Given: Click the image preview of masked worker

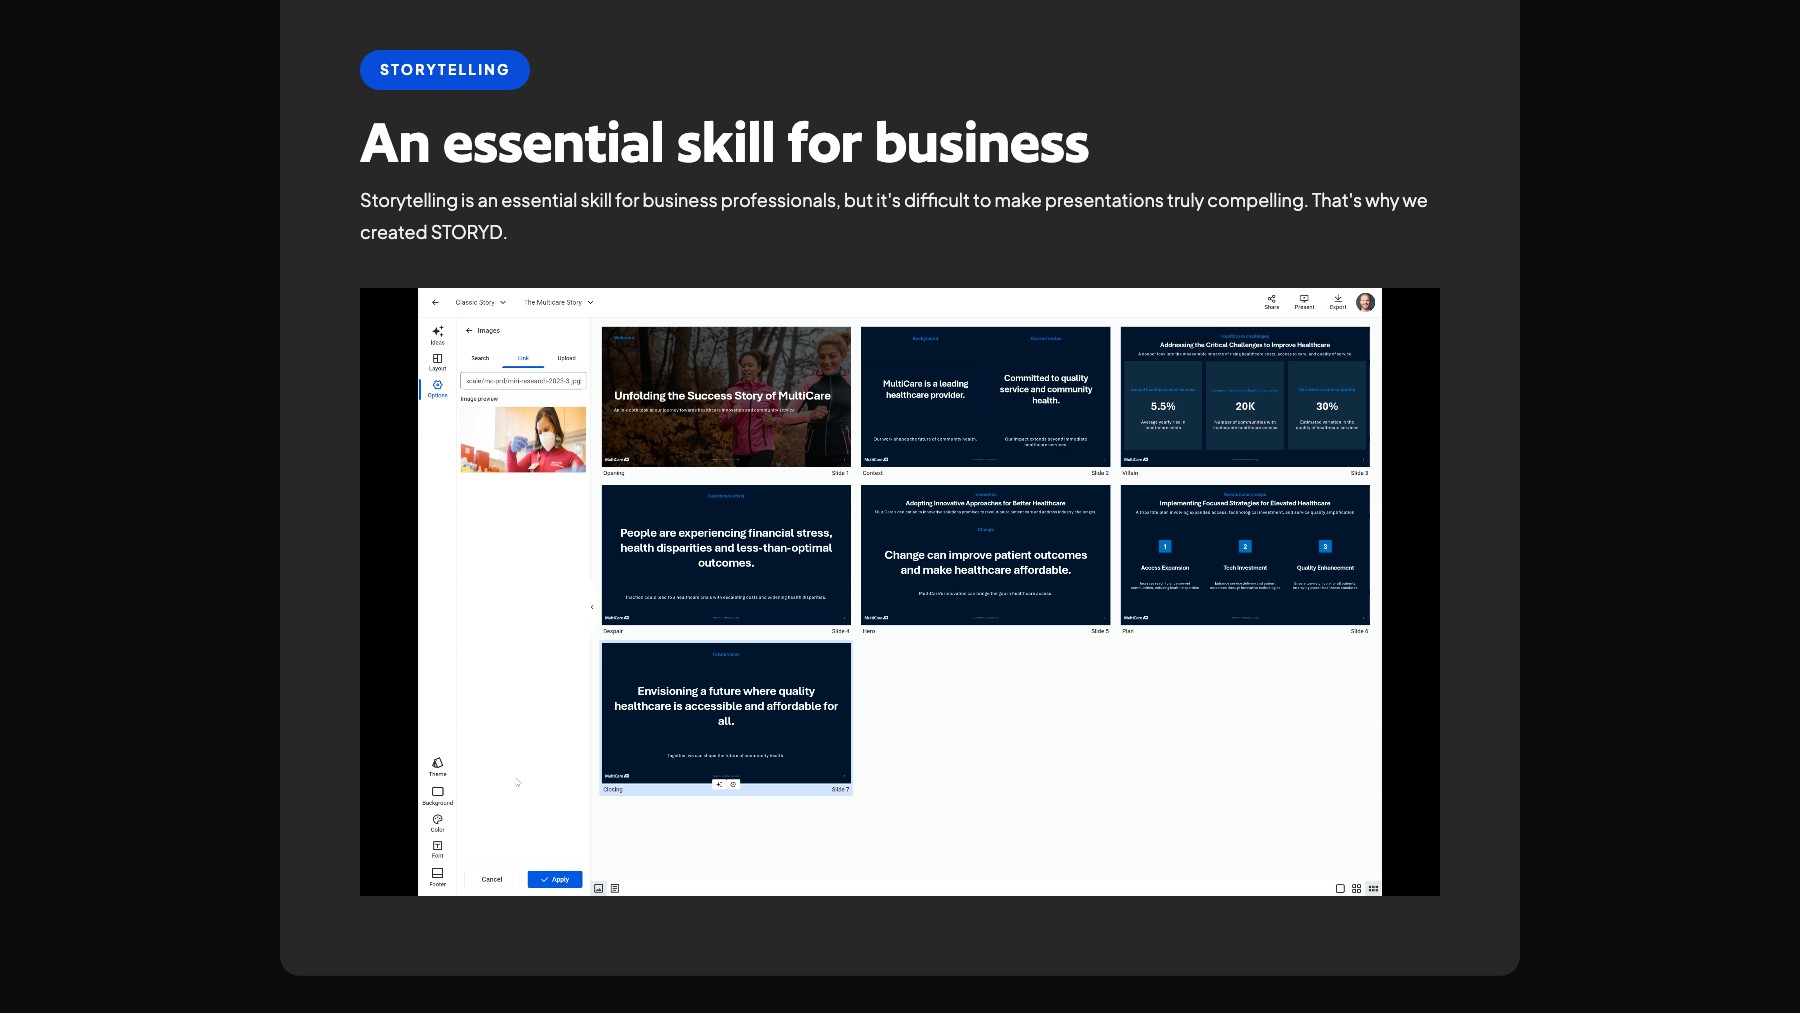Looking at the screenshot, I should click(x=523, y=439).
